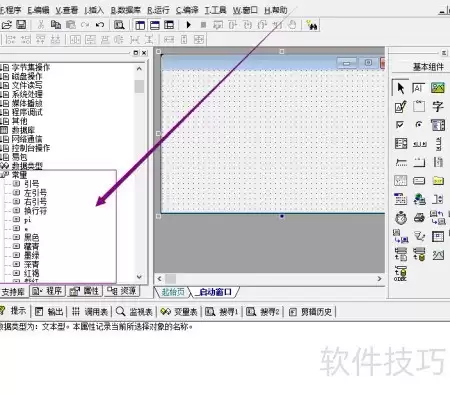Close the left support library panel
This screenshot has height=395, width=450.
[x=144, y=53]
